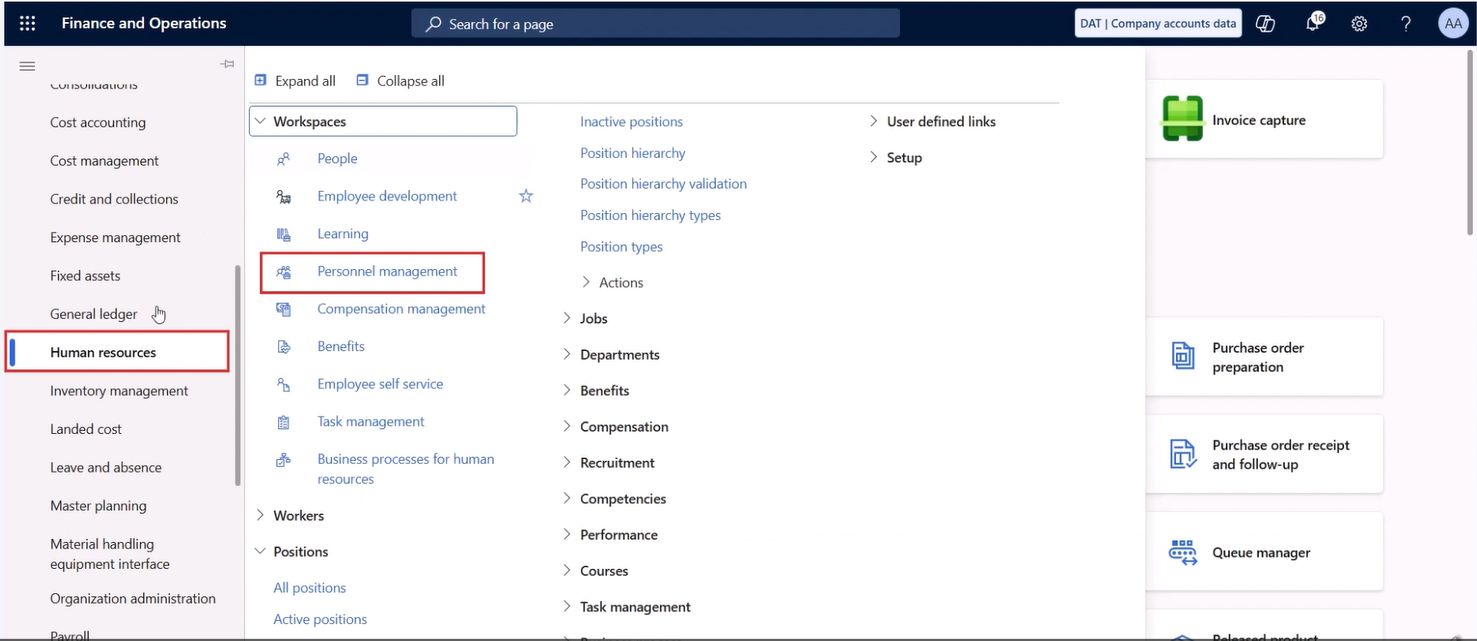Viewport: 1477px width, 641px height.
Task: Expand the Courses section
Action: click(567, 570)
